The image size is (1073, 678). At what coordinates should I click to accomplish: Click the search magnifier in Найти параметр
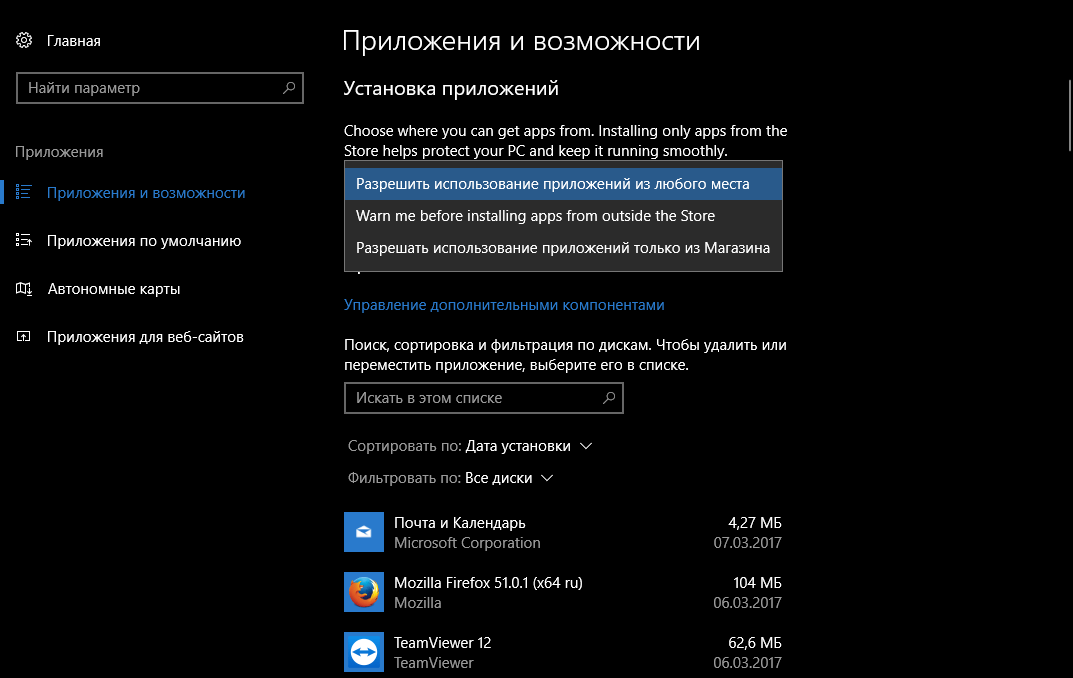pos(288,88)
